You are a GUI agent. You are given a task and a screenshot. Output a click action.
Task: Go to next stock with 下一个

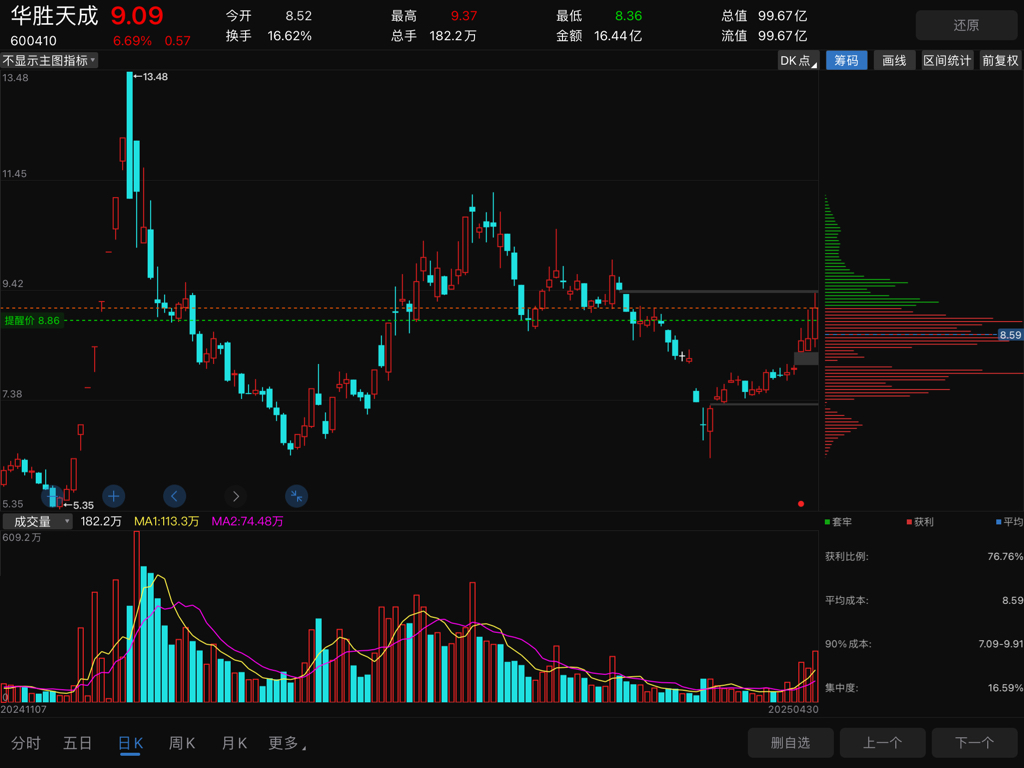tap(974, 743)
